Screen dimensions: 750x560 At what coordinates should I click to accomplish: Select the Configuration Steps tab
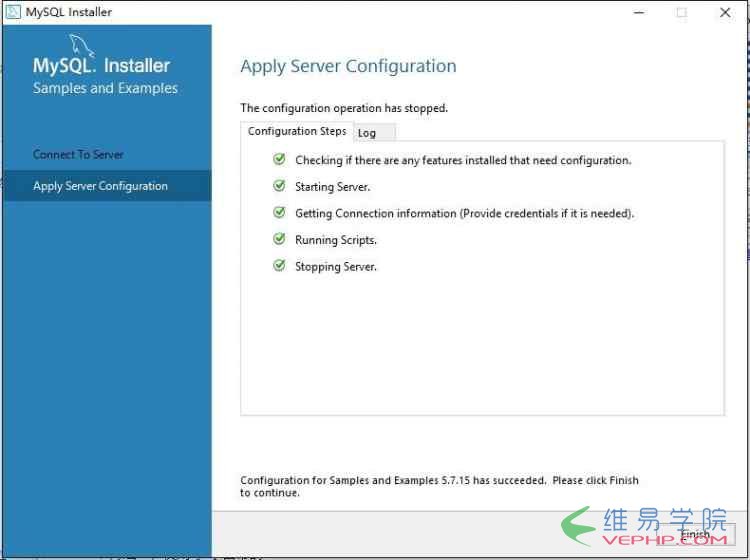[297, 131]
